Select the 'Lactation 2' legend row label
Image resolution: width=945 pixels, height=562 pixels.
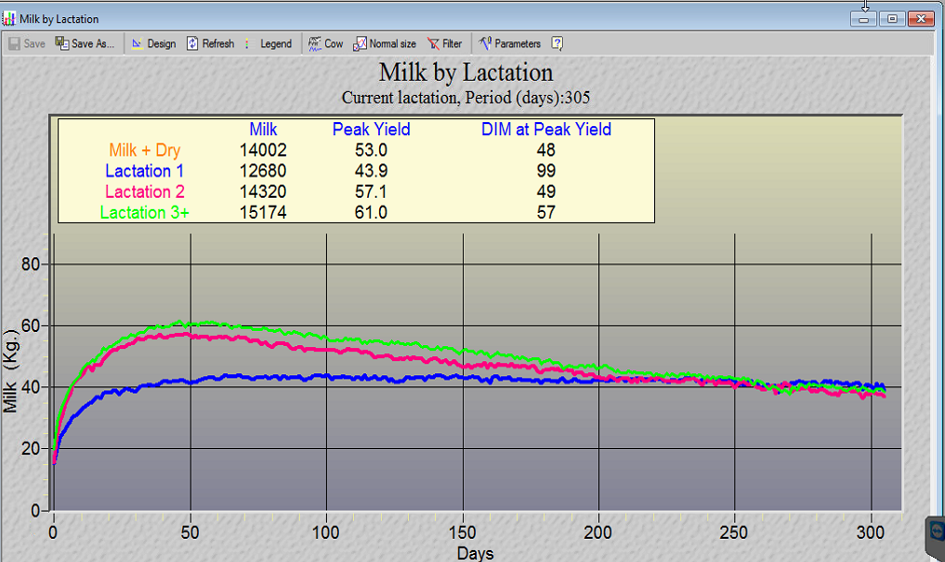click(x=145, y=192)
